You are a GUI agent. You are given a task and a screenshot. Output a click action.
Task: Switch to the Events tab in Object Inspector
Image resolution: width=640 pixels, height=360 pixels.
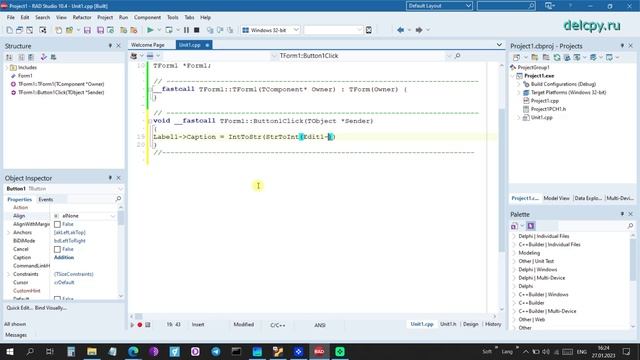pos(46,200)
